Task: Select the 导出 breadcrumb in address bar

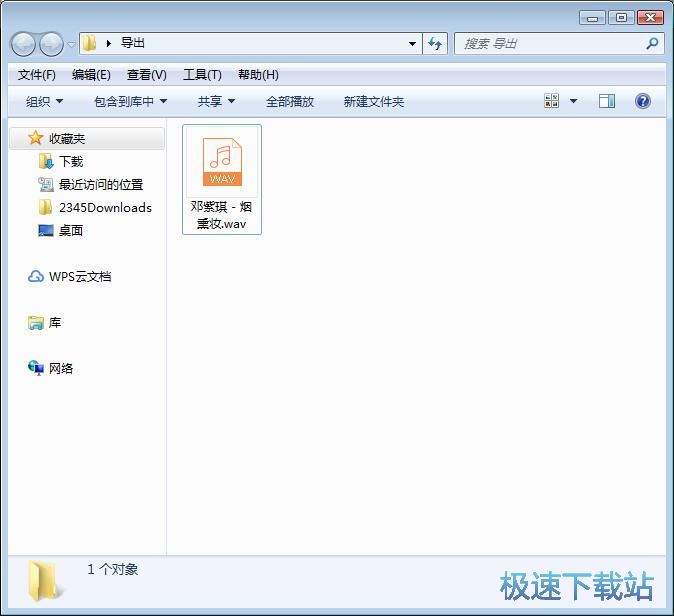Action: point(133,43)
